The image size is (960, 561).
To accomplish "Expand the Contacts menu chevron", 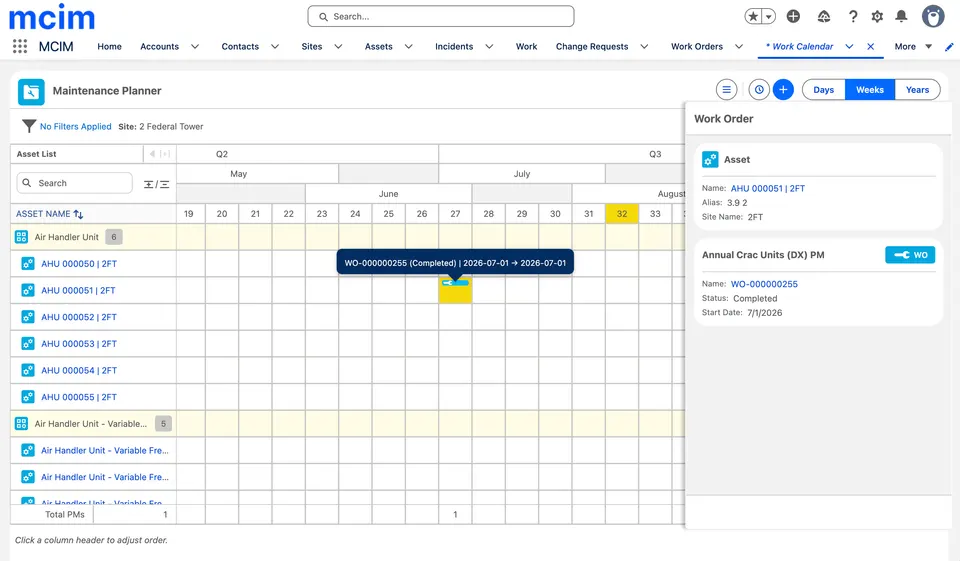I will pyautogui.click(x=275, y=47).
